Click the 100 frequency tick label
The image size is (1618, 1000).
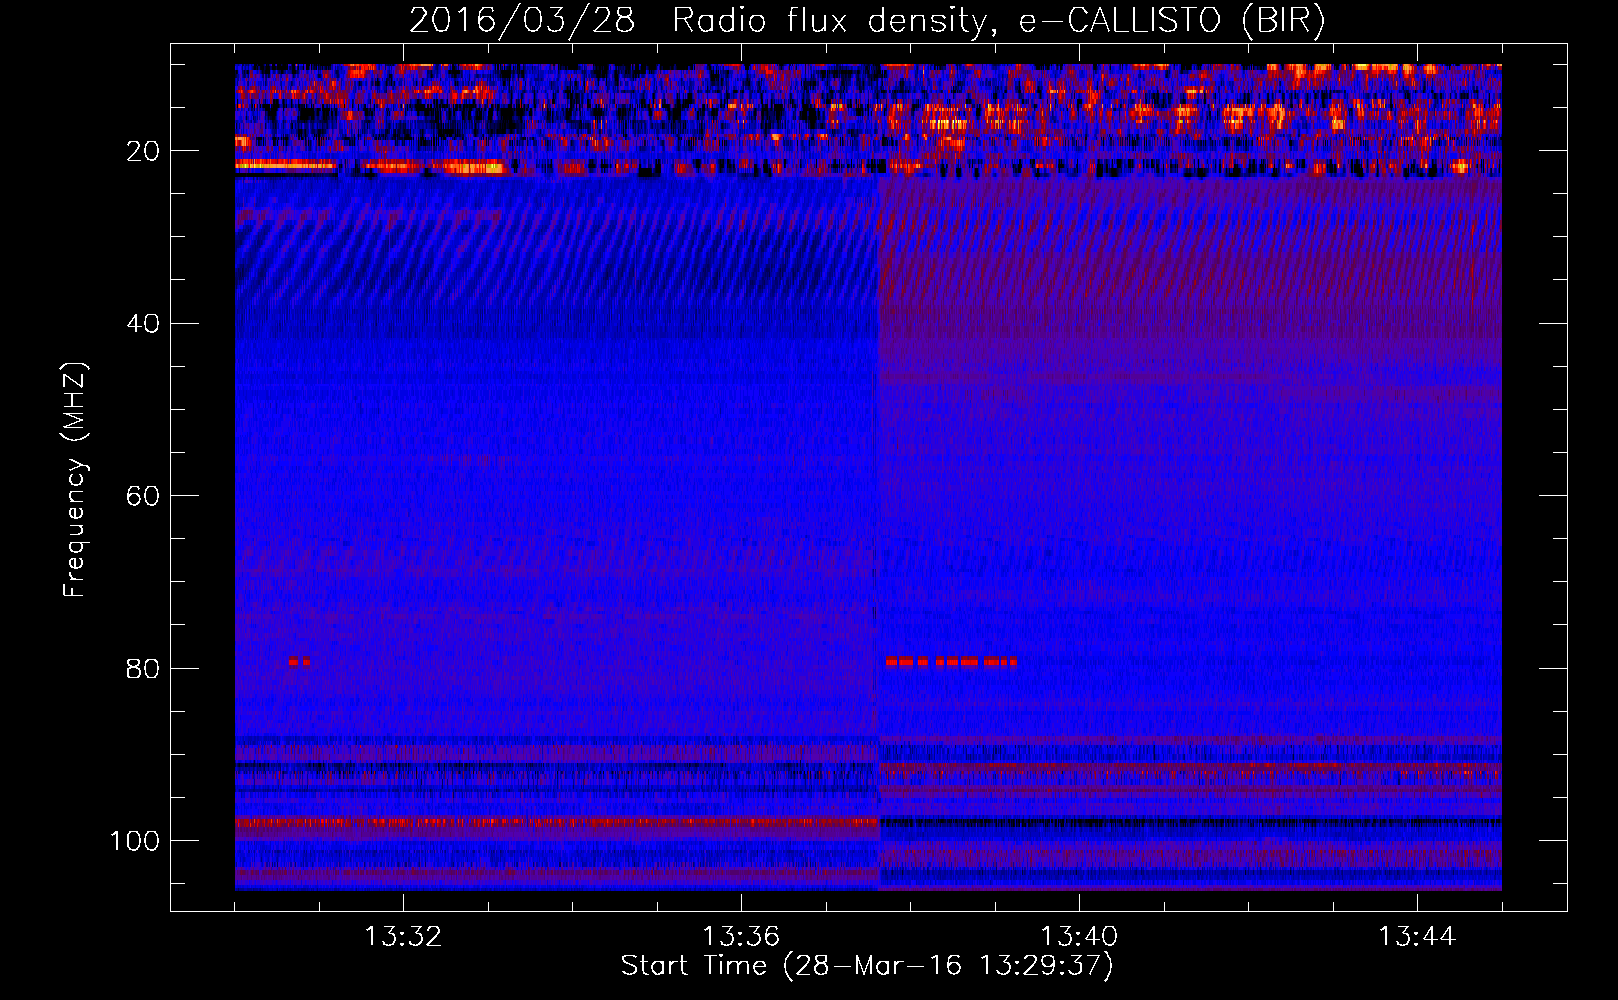[x=135, y=841]
